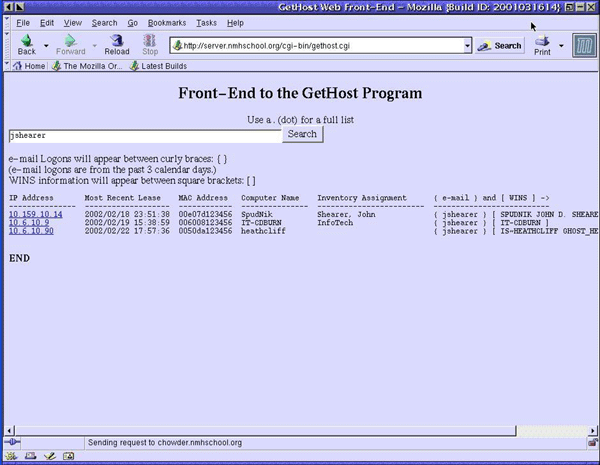Click the Back navigation button
This screenshot has height=465, width=600.
pyautogui.click(x=26, y=45)
